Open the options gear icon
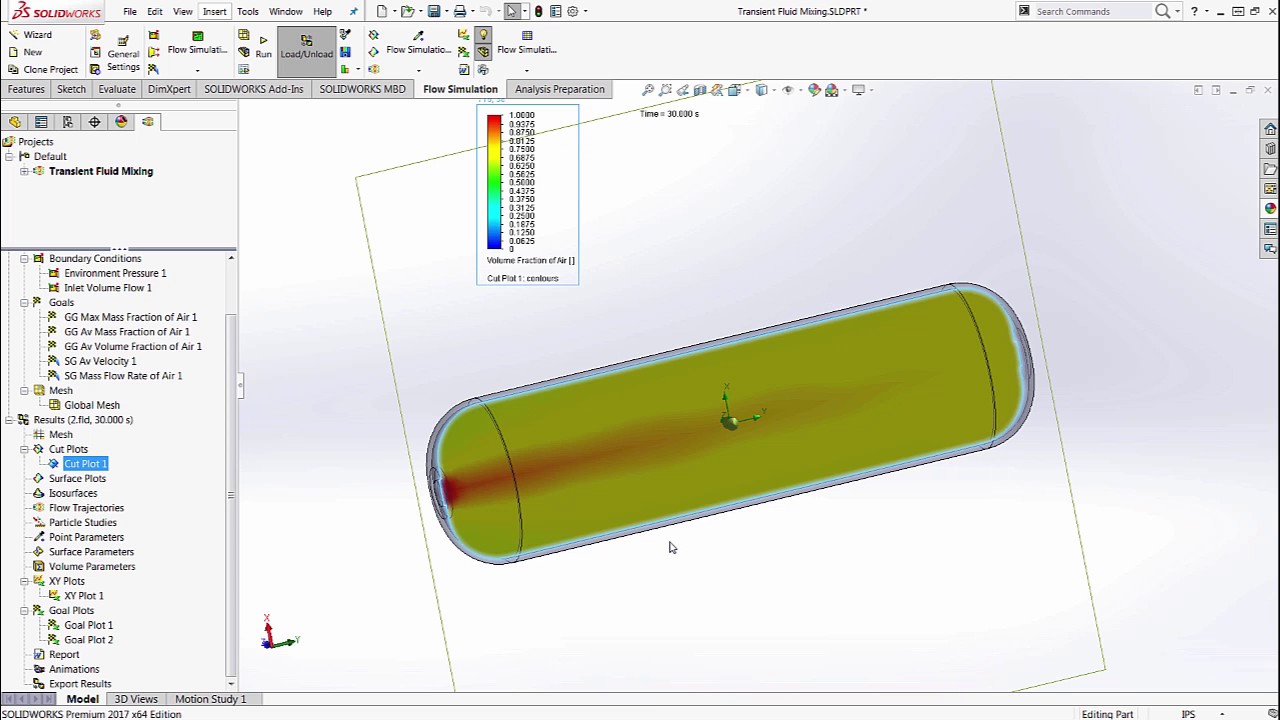Image resolution: width=1280 pixels, height=720 pixels. tap(572, 11)
